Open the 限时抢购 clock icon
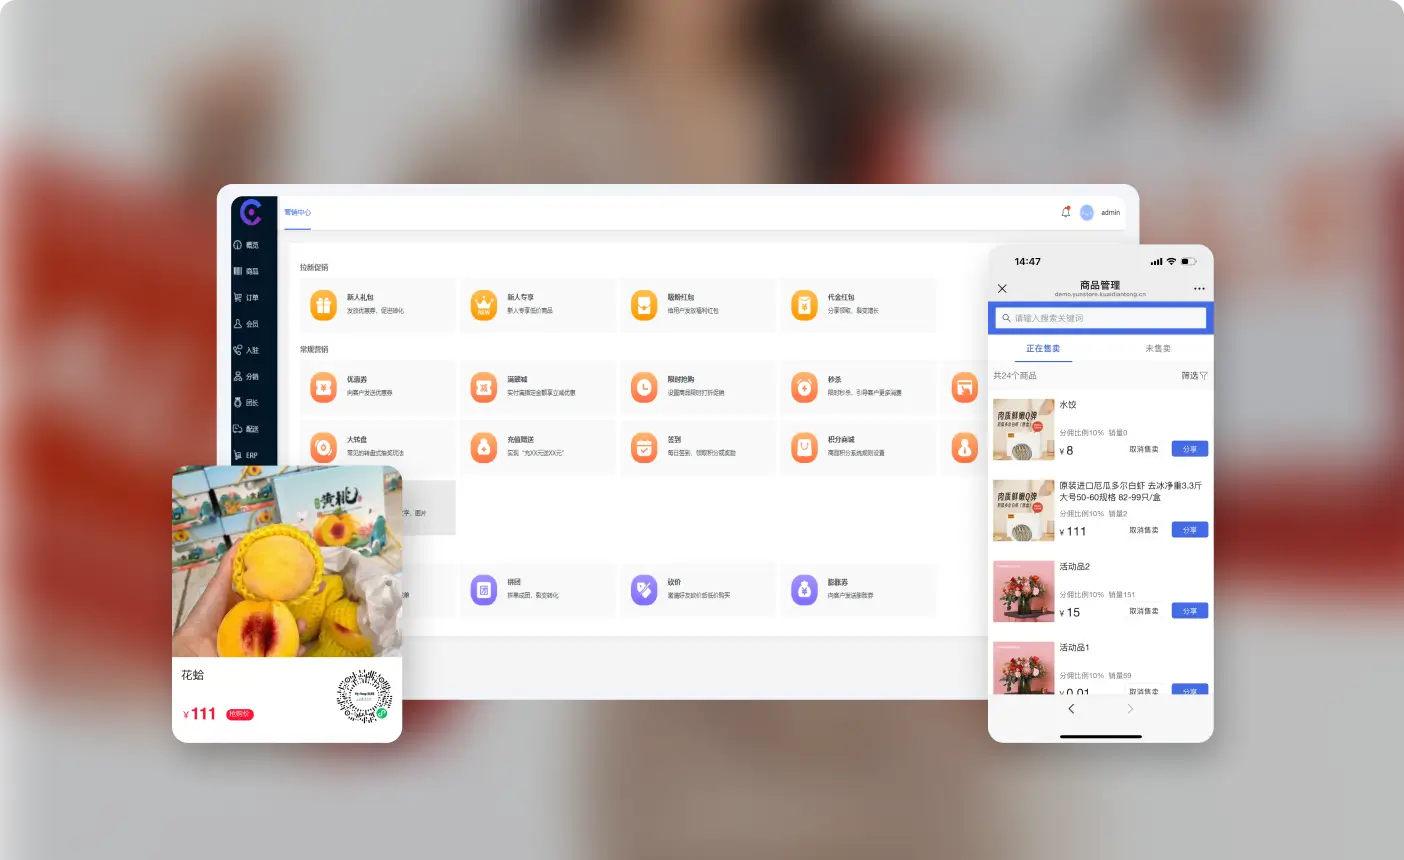Viewport: 1404px width, 860px height. pyautogui.click(x=644, y=387)
